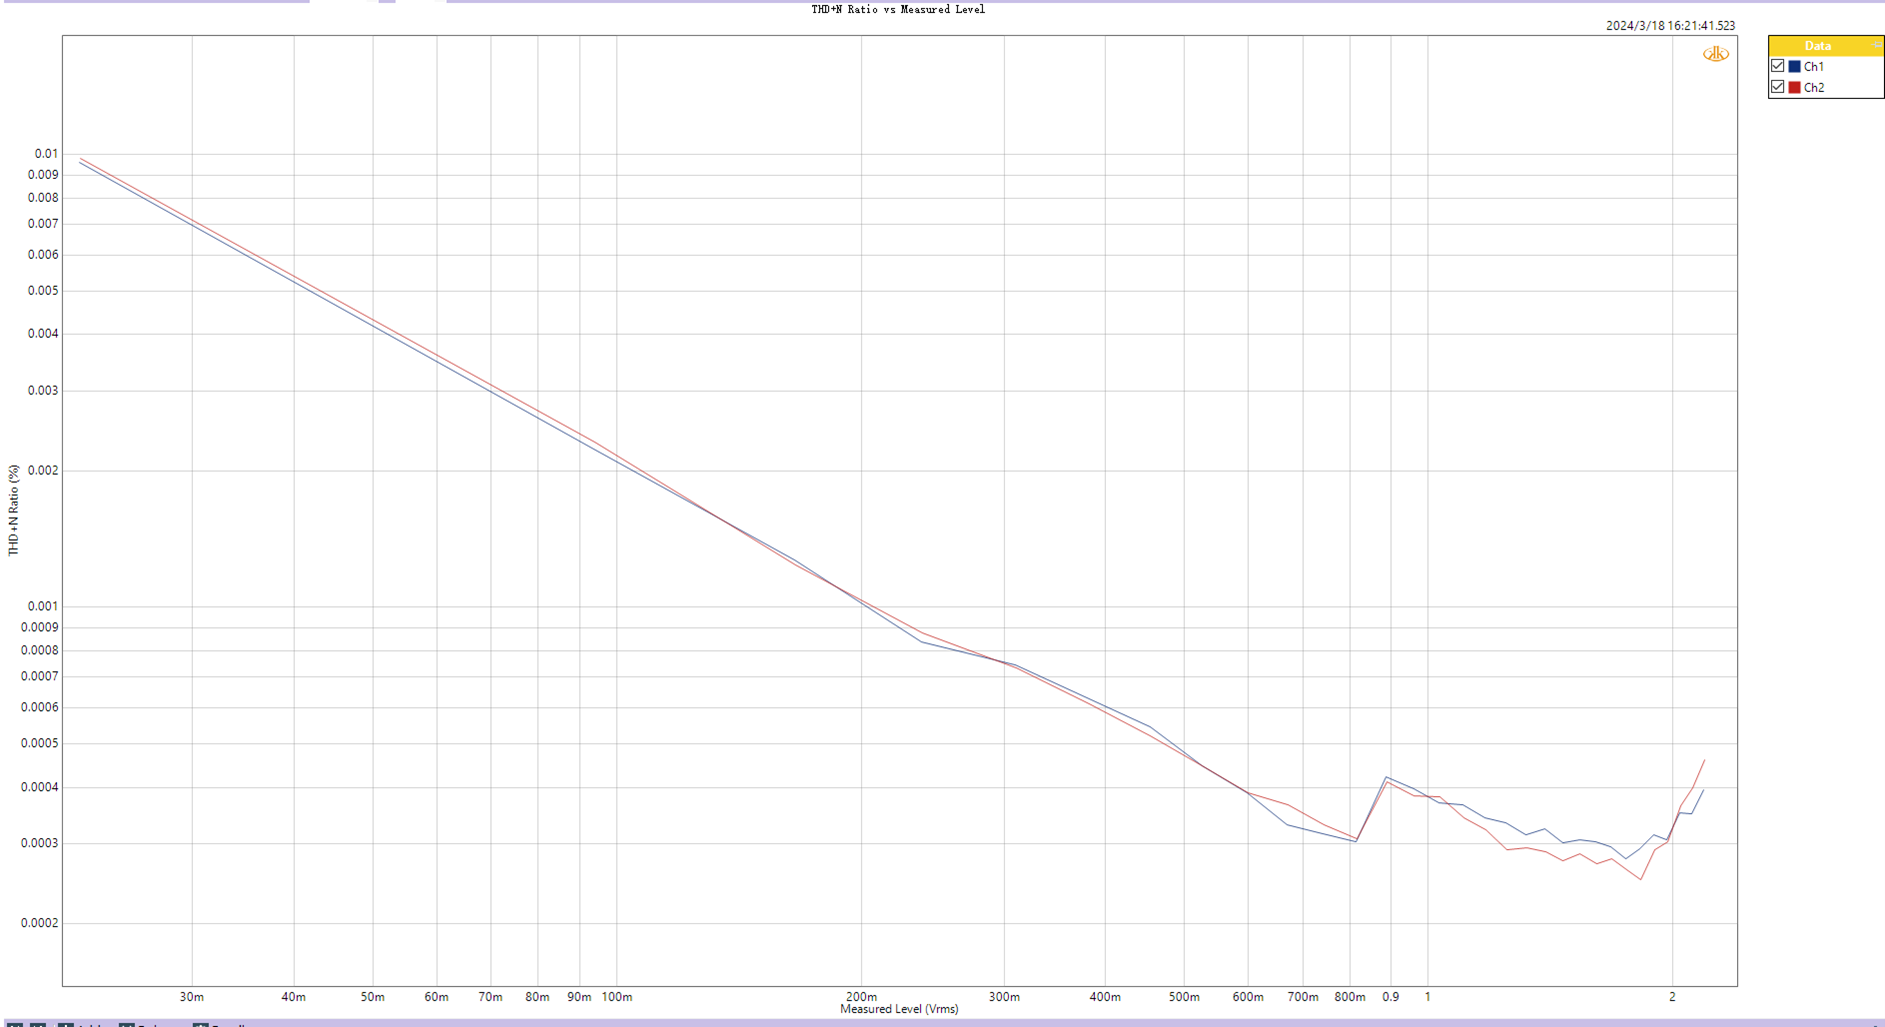Click the 0.9 X-axis tick label
Viewport: 1885px width, 1027px height.
tap(1391, 997)
